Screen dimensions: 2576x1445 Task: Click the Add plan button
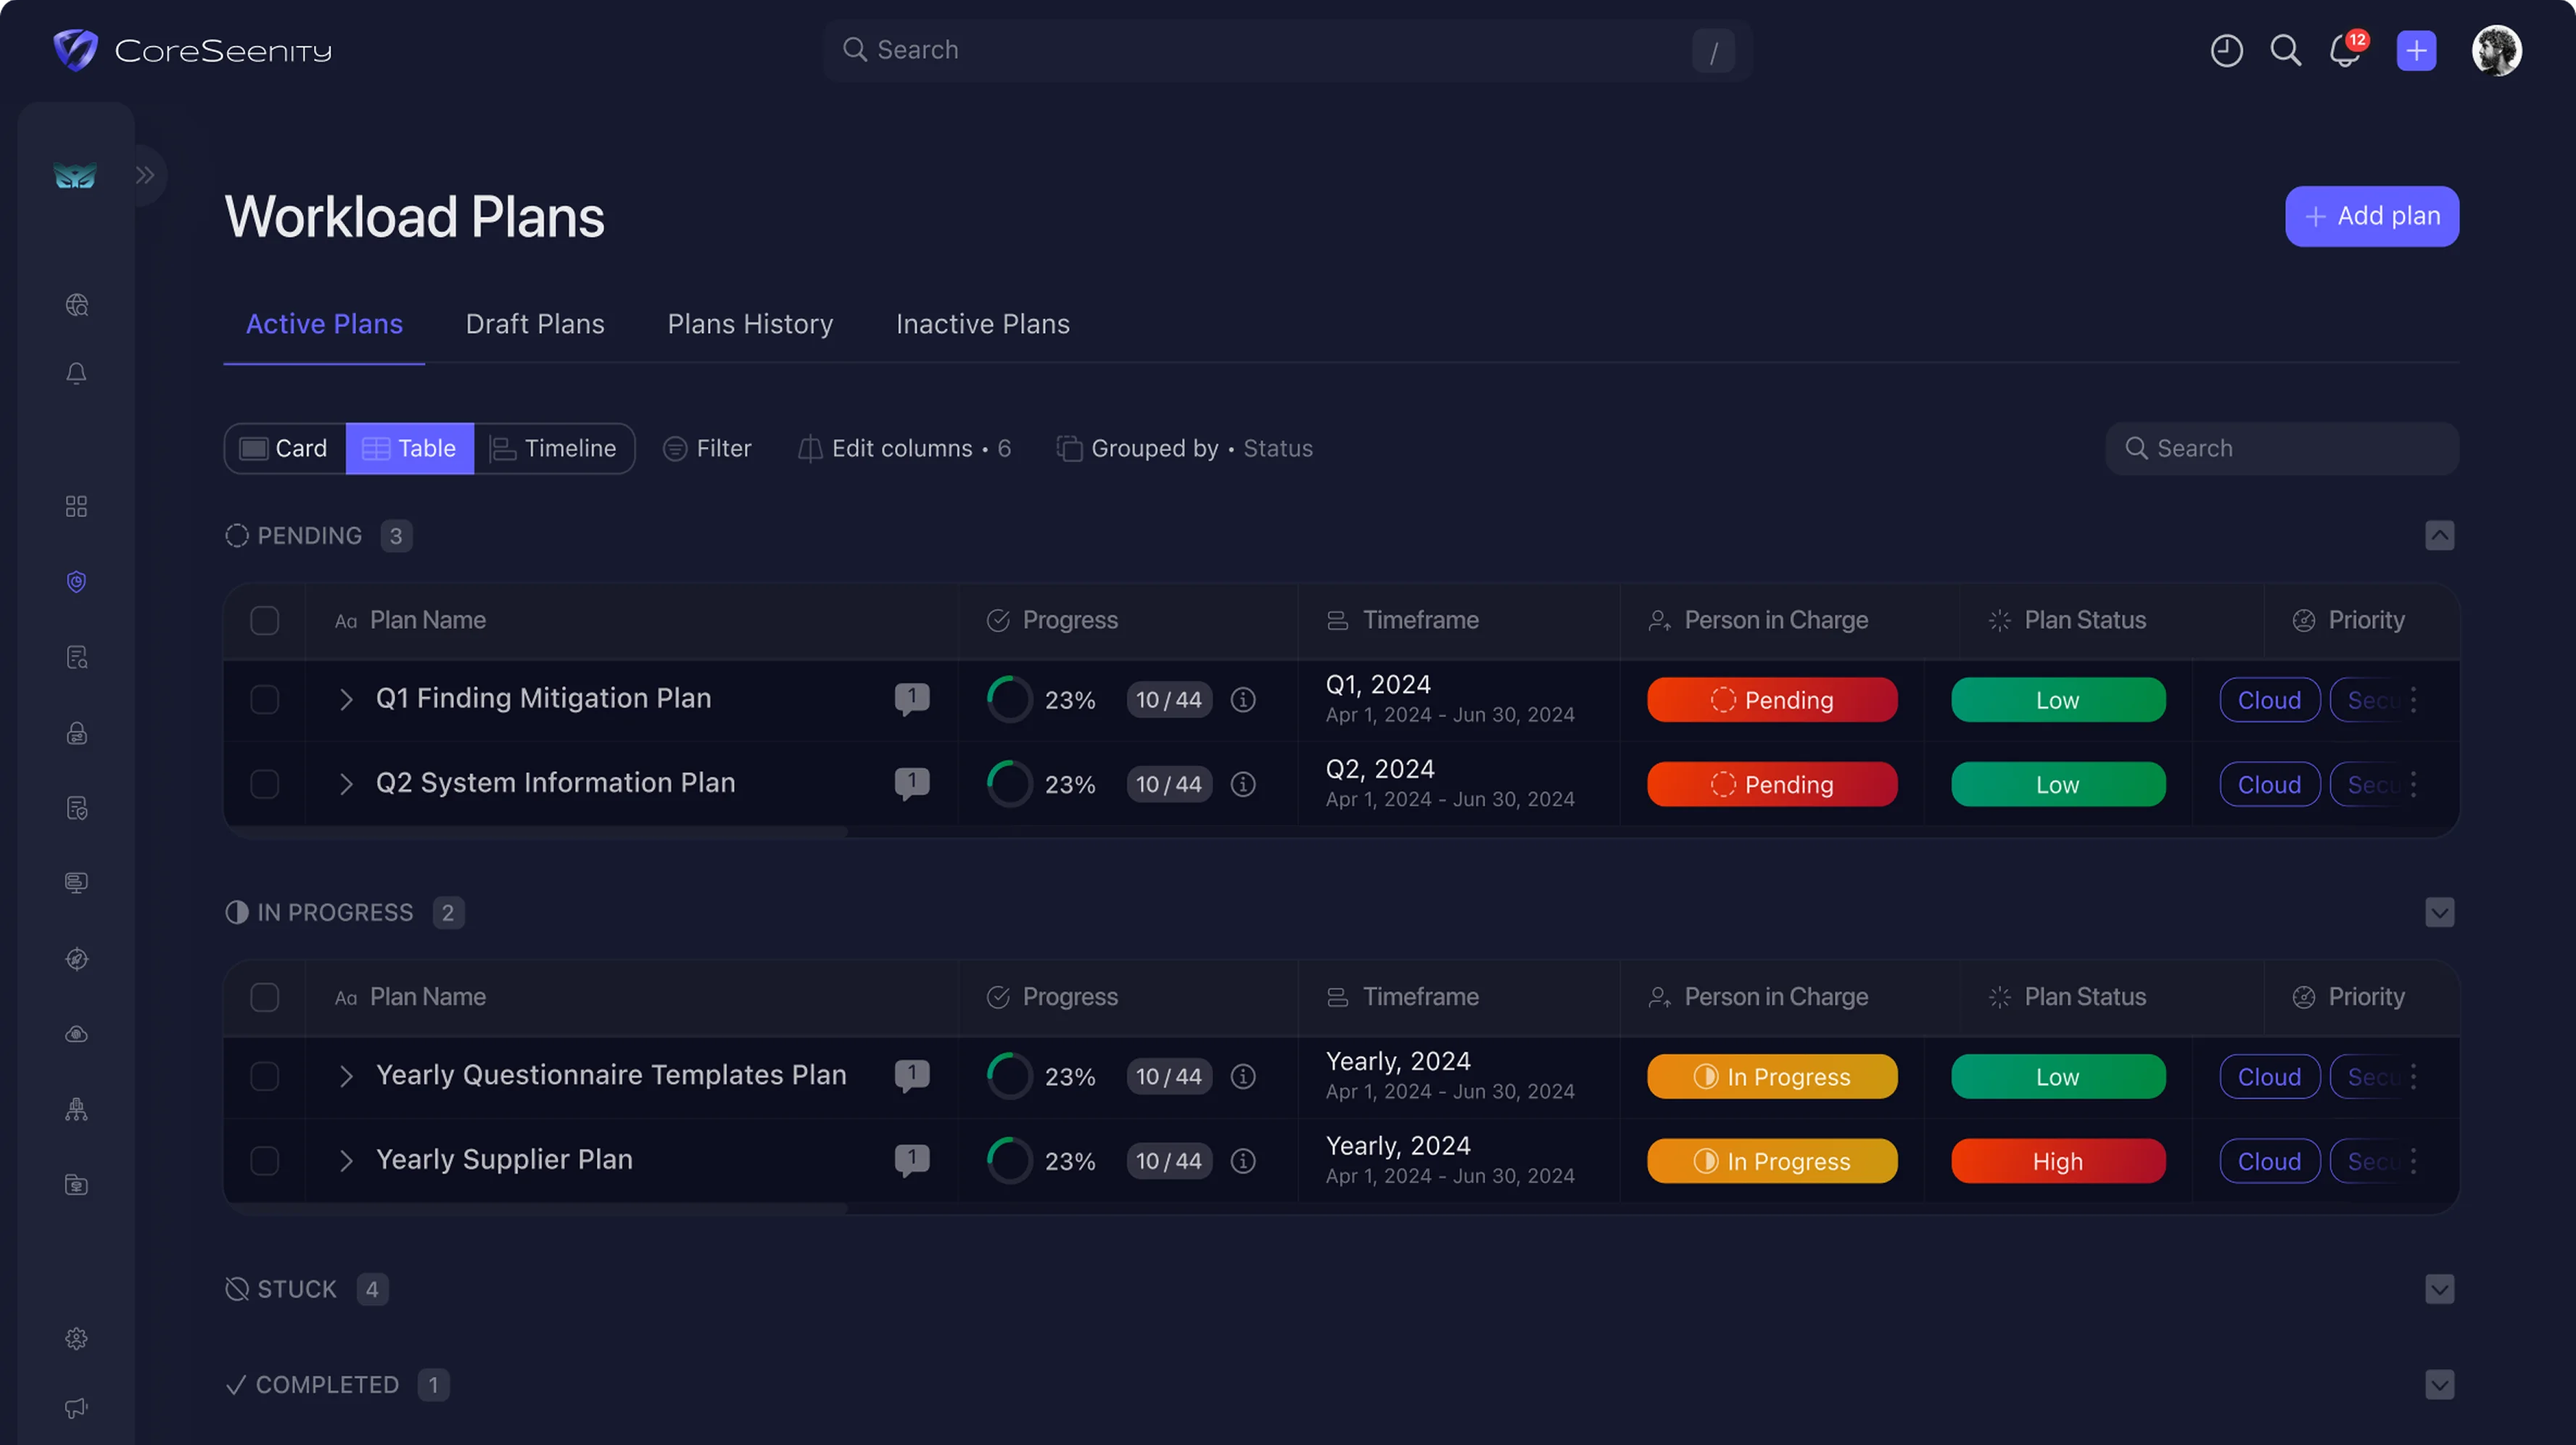coord(2371,216)
